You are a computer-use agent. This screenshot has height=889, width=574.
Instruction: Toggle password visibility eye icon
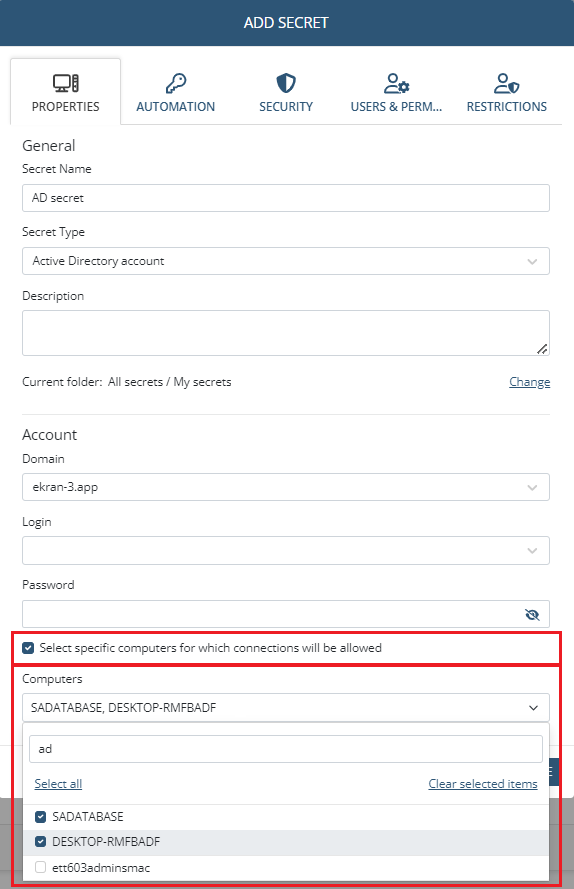532,615
